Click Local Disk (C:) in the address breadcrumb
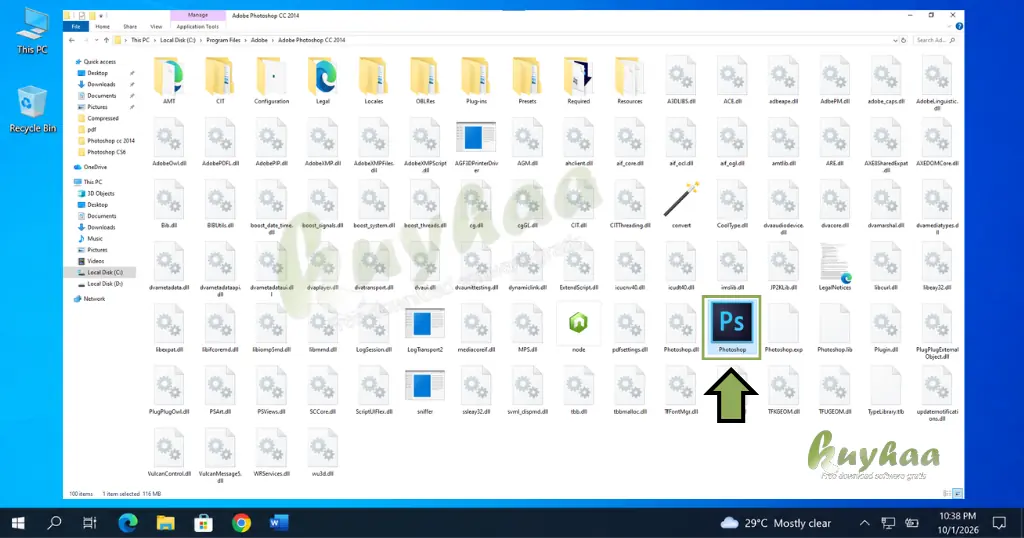 (178, 40)
